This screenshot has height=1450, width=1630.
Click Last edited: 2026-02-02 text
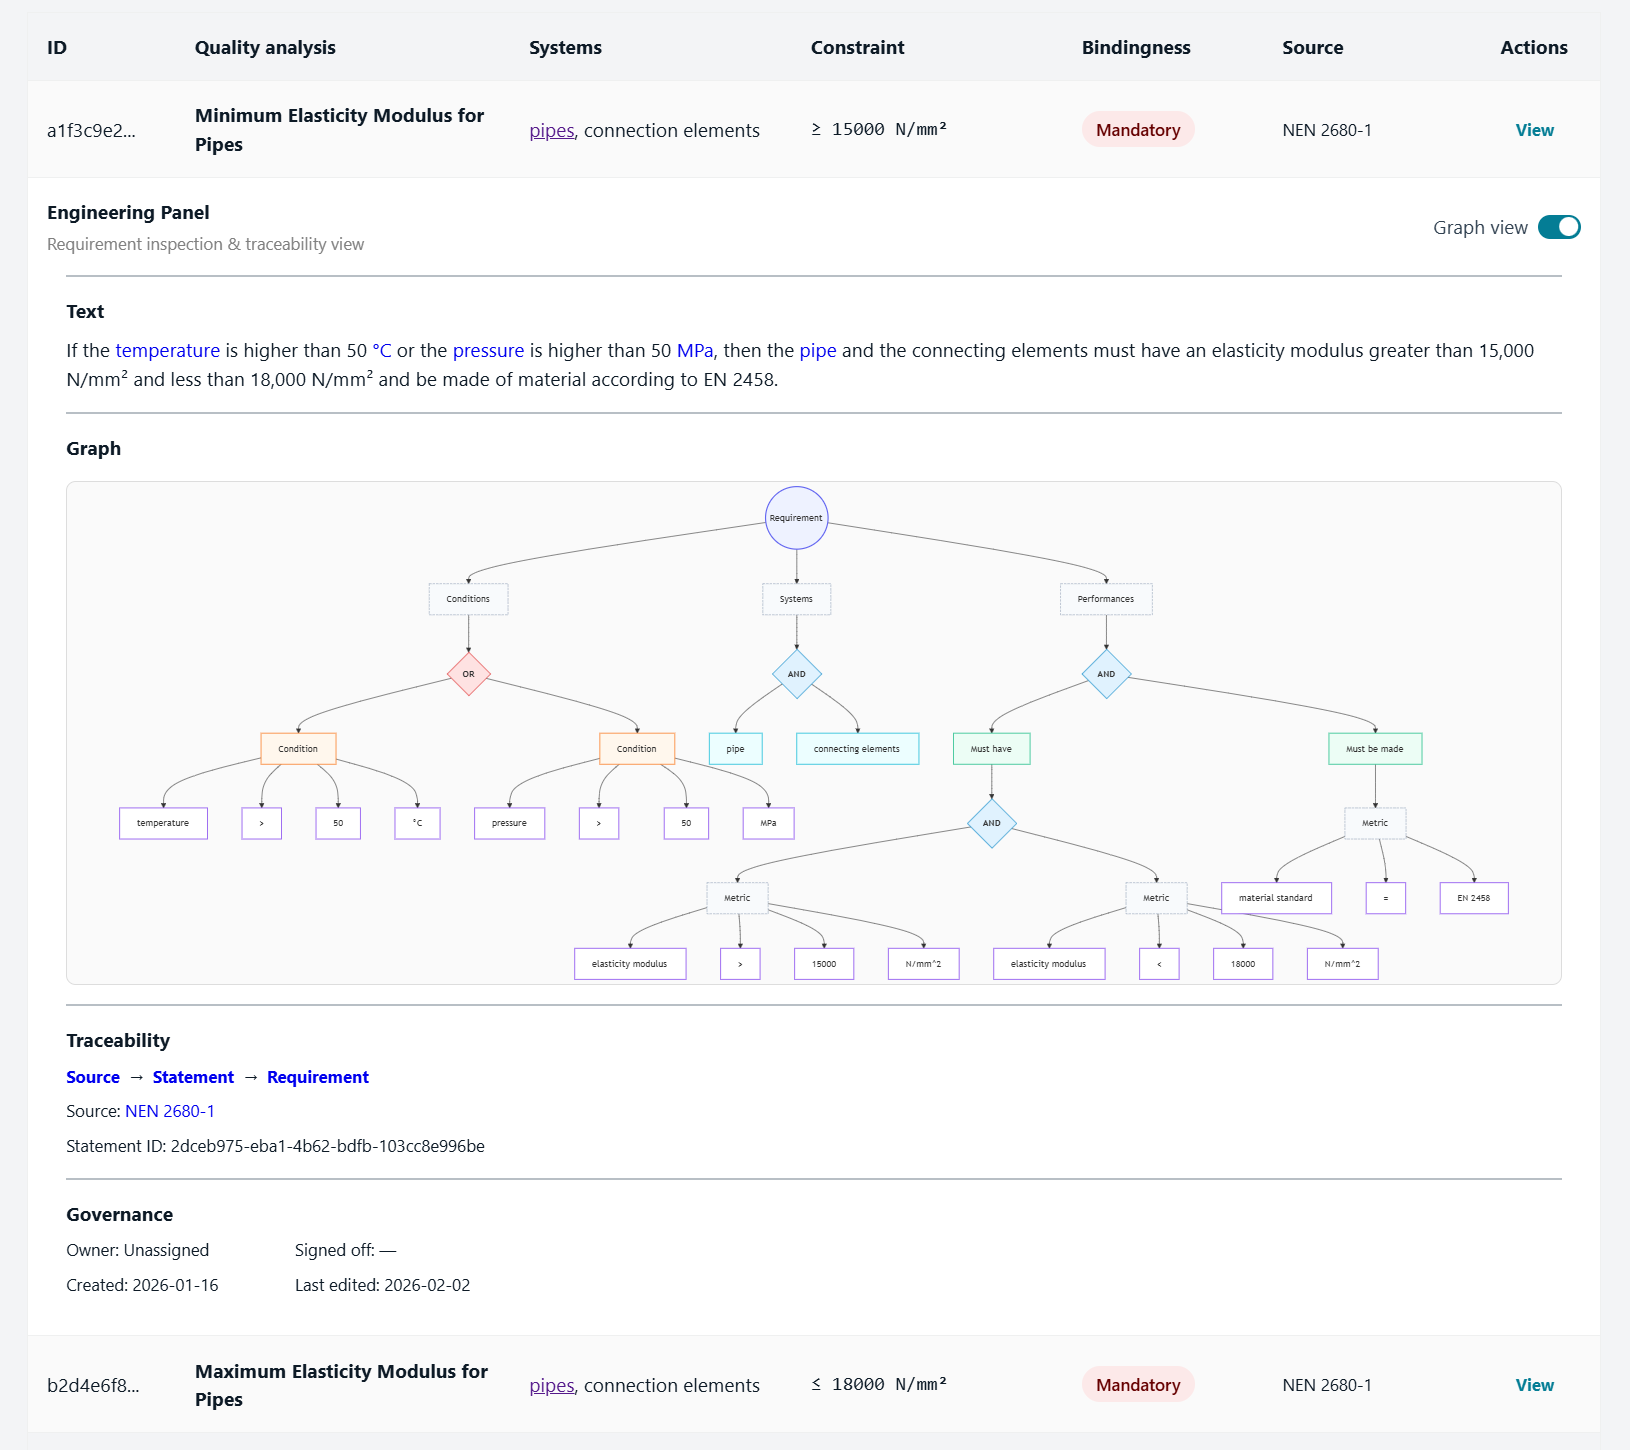coord(382,1285)
